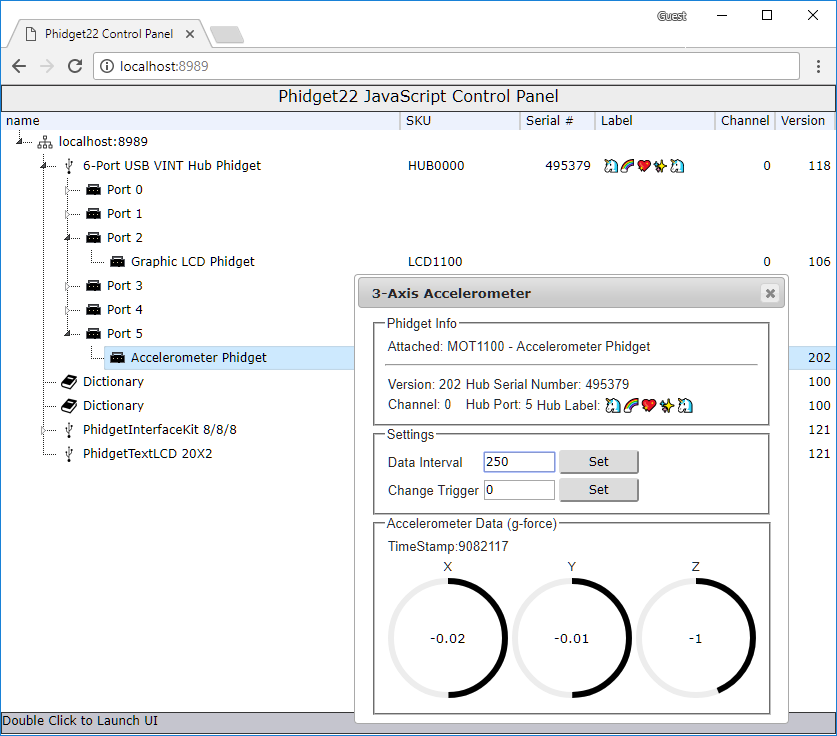Expand the Port 0 node
Viewport: 837px width, 736px height.
68,190
